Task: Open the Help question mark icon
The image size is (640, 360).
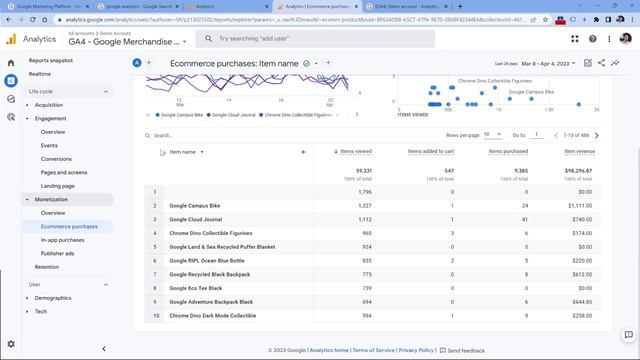Action: point(593,39)
